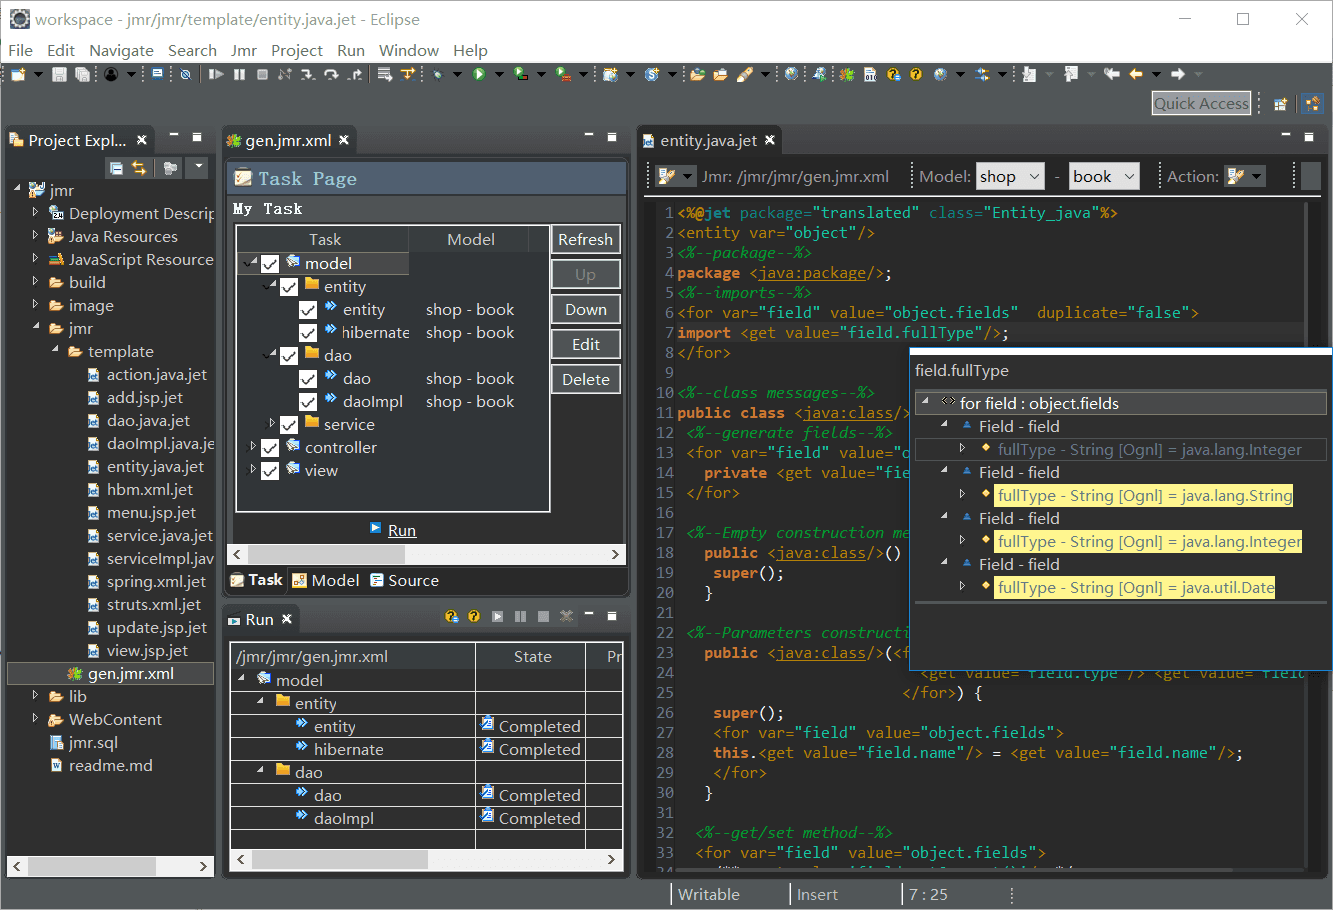Toggle the controller checkbox in task tree
This screenshot has width=1333, height=910.
point(270,448)
